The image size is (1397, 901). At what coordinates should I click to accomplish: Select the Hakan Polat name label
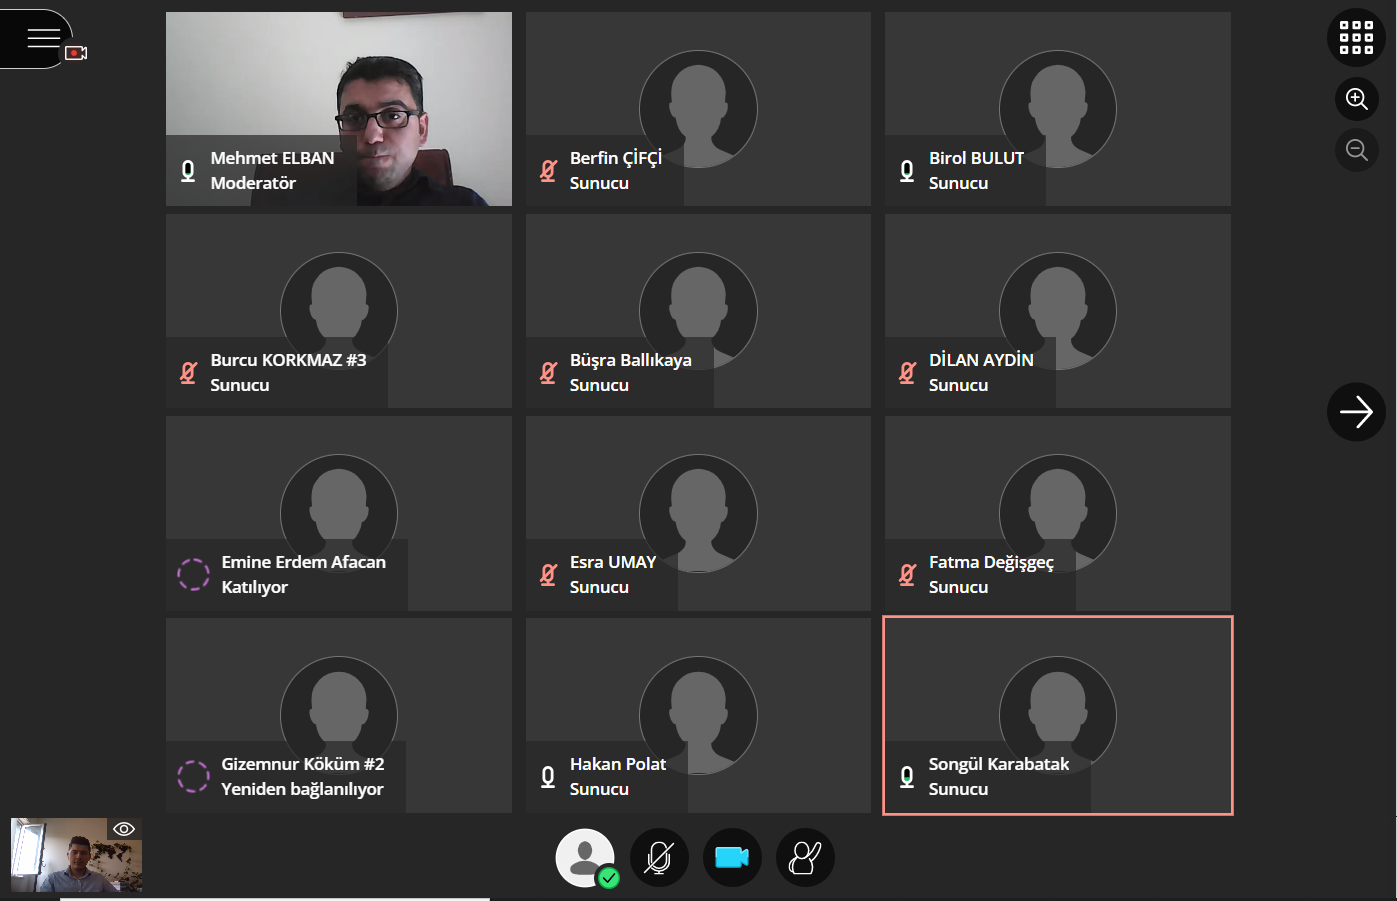click(618, 764)
